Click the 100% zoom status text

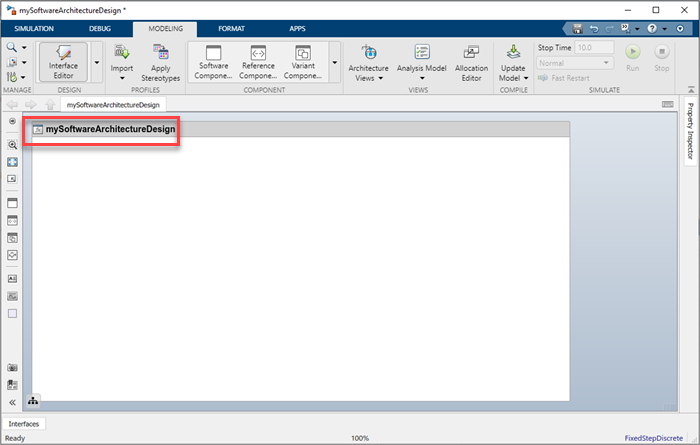[360, 438]
